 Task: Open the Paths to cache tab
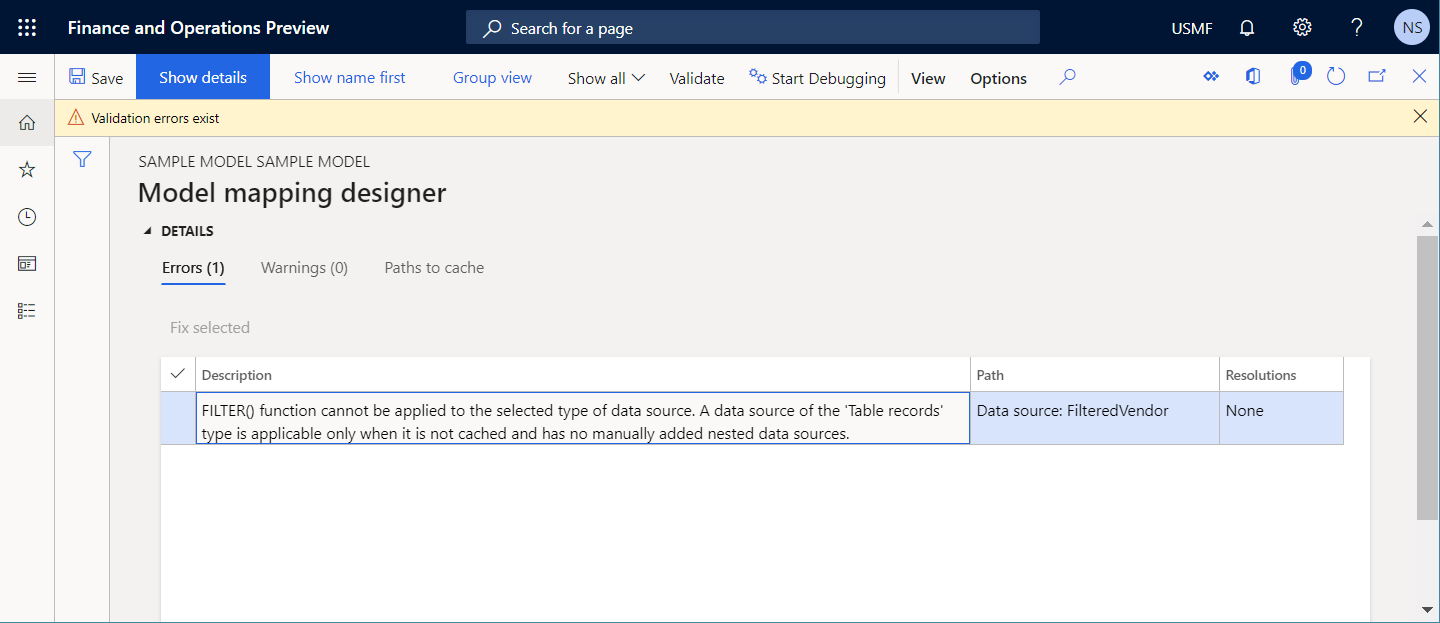click(434, 267)
